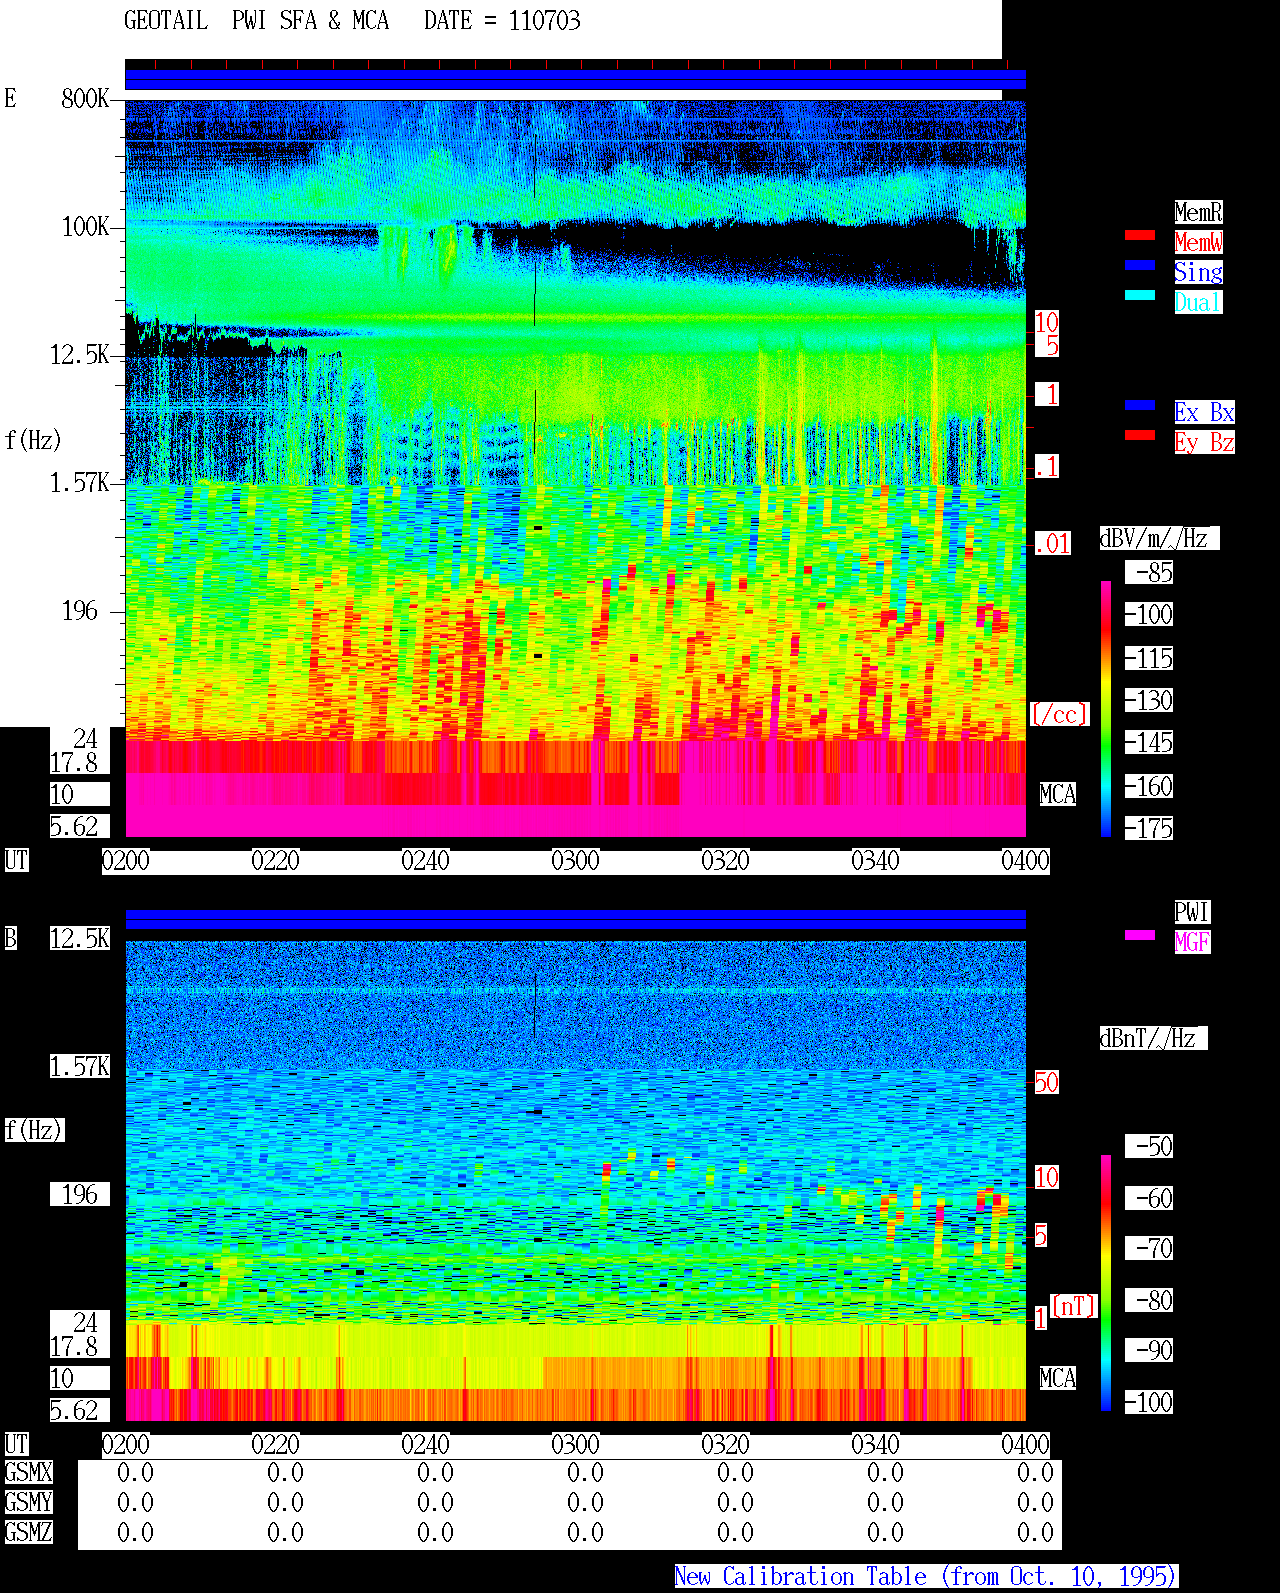Click the '100K' frequency axis label
The image size is (1280, 1593).
(85, 226)
